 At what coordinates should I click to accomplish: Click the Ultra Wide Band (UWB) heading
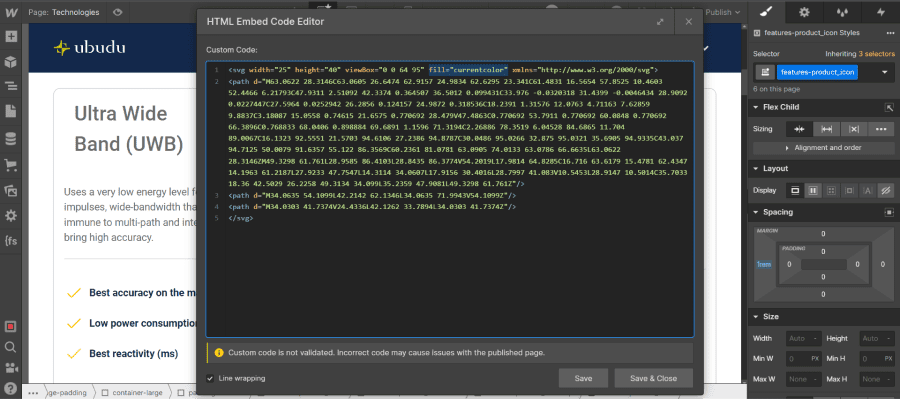click(x=129, y=130)
